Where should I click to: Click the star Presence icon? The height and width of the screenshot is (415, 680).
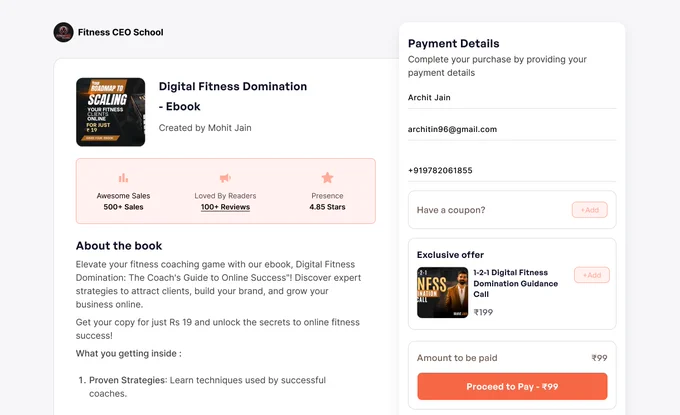coord(327,178)
